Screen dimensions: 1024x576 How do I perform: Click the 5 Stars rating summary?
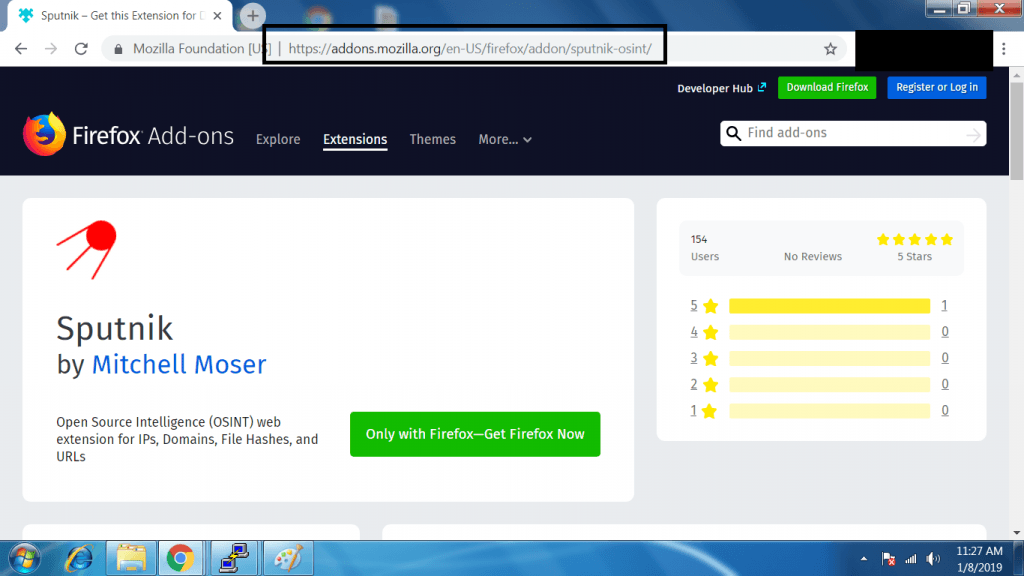(x=914, y=248)
